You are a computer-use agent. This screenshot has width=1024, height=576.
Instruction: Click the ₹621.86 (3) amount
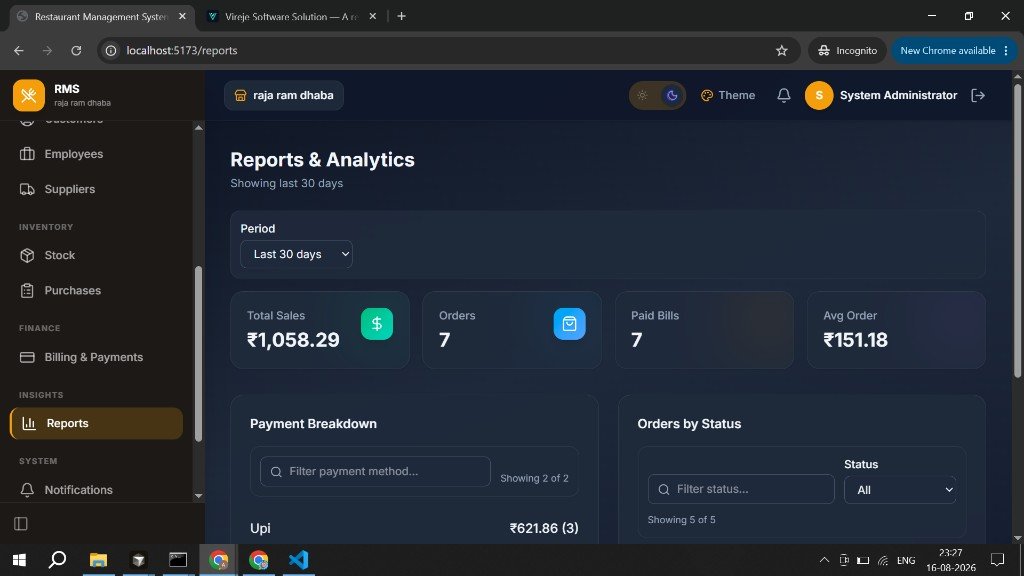(544, 528)
